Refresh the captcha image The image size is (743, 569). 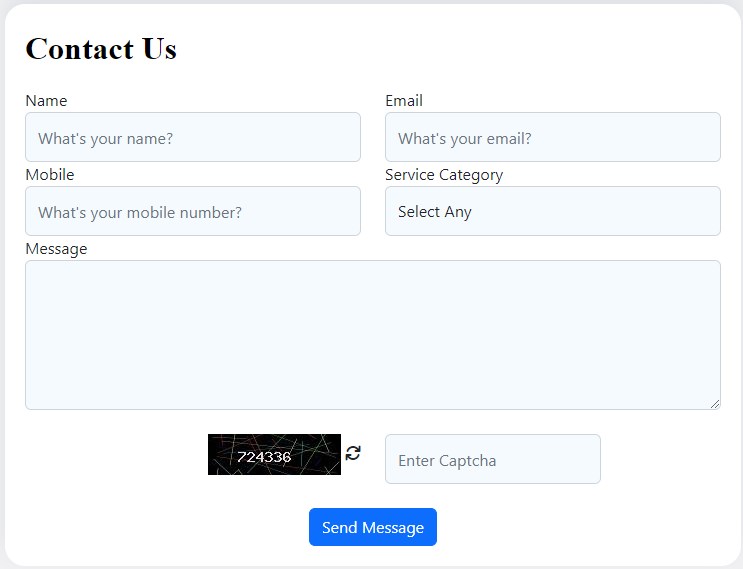tap(353, 453)
